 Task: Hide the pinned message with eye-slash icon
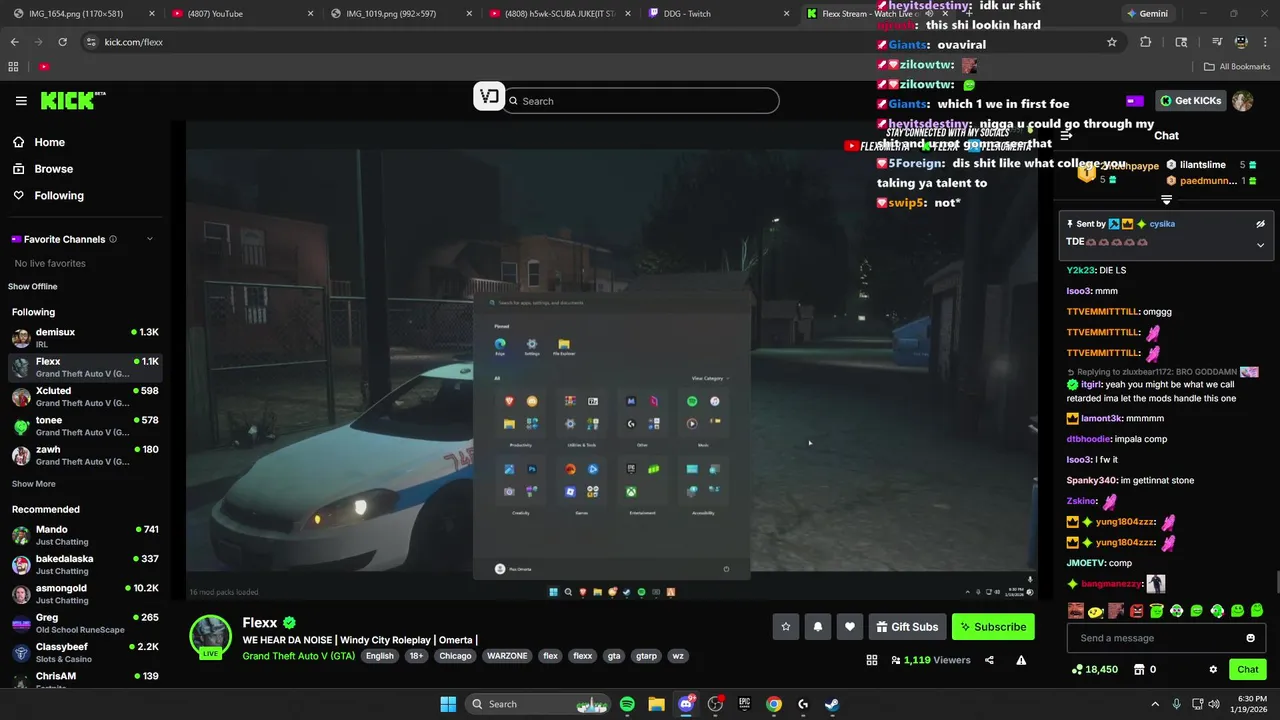pyautogui.click(x=1260, y=224)
